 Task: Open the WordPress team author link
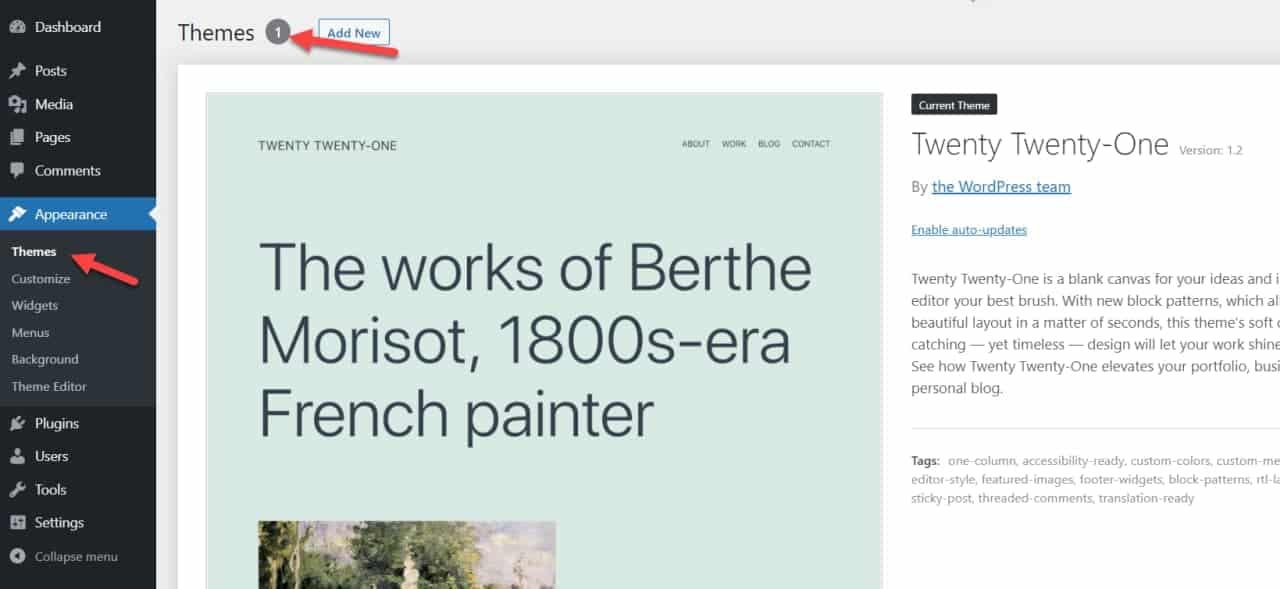(1001, 187)
